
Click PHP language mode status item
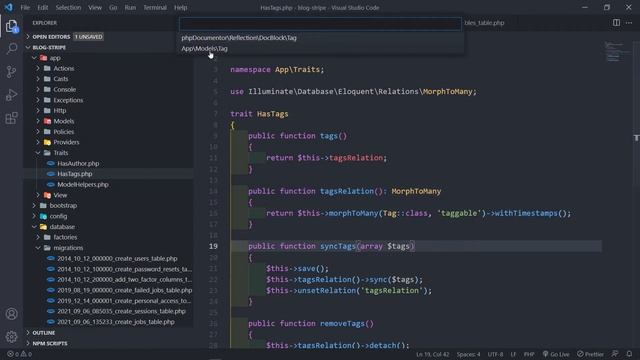[x=529, y=354]
